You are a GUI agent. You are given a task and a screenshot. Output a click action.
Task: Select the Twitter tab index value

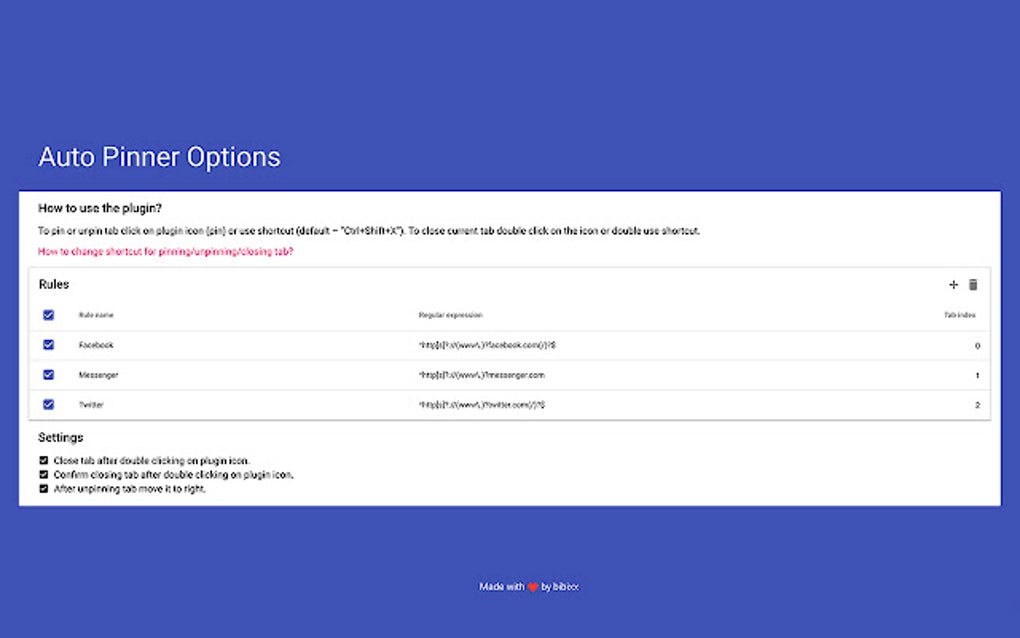pyautogui.click(x=975, y=404)
